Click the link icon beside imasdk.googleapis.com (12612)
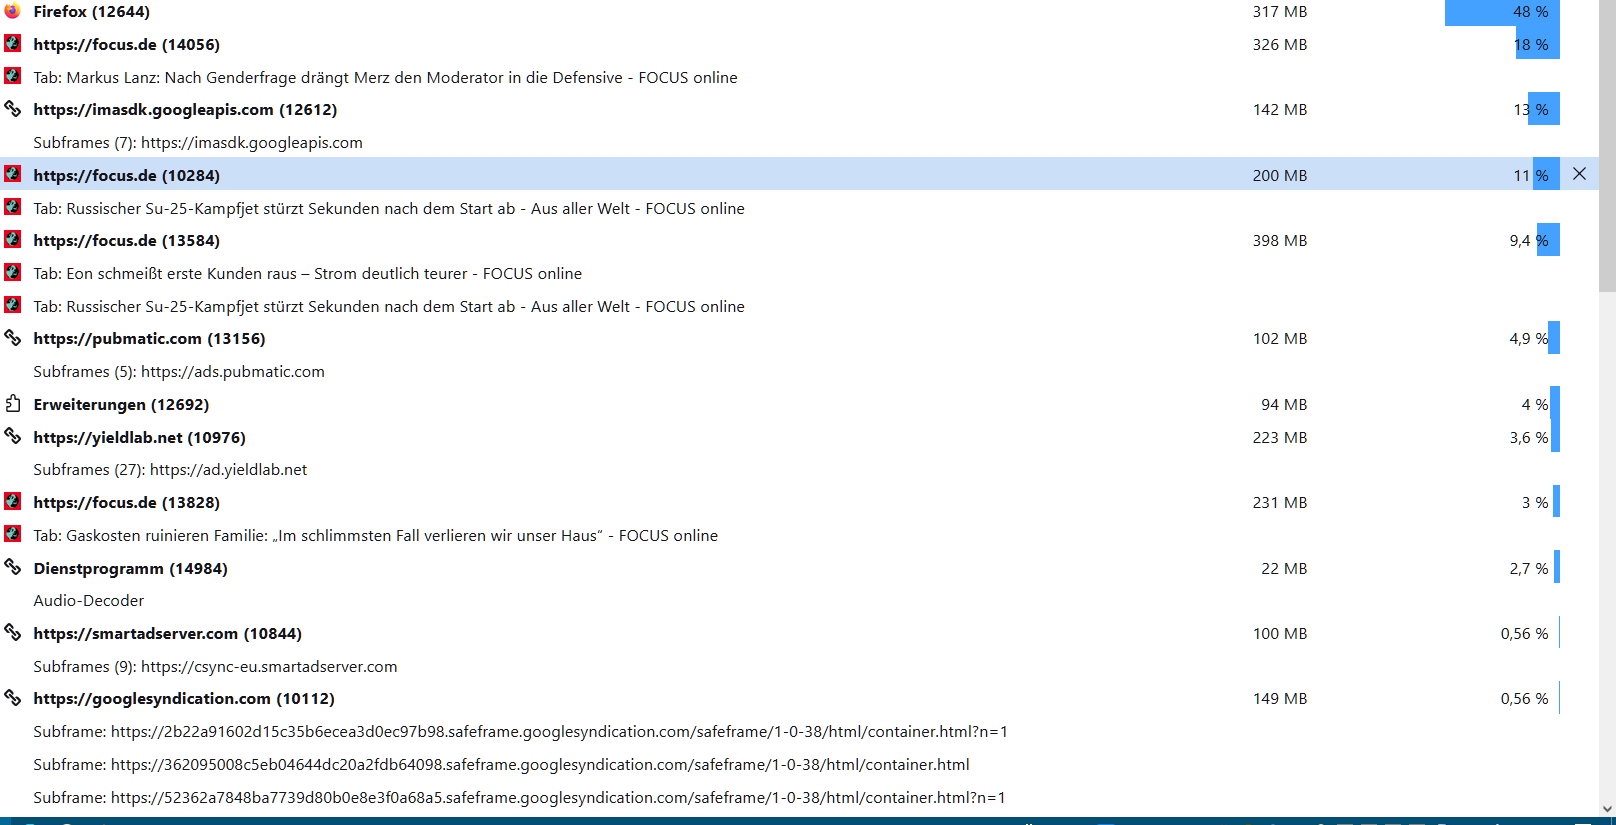 (12, 108)
